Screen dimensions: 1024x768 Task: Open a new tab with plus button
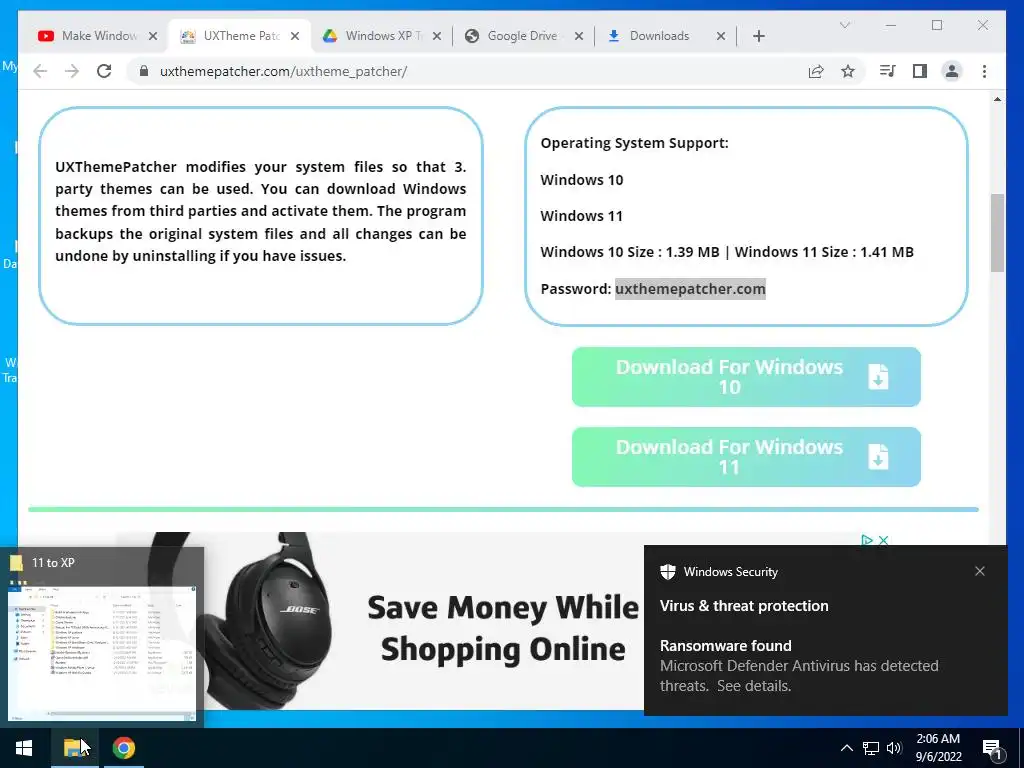758,36
